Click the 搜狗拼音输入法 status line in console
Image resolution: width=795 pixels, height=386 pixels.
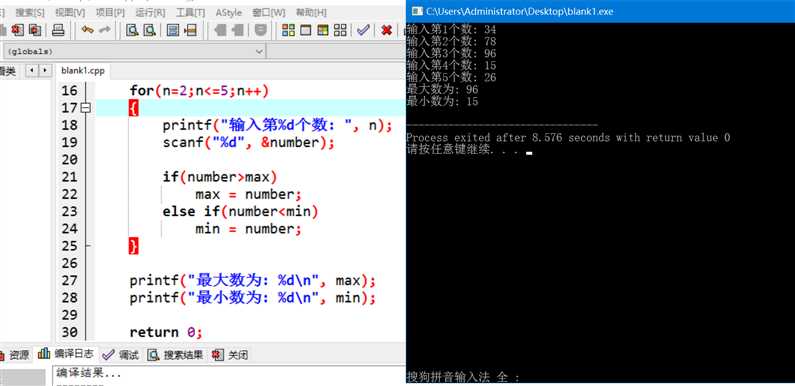(463, 377)
